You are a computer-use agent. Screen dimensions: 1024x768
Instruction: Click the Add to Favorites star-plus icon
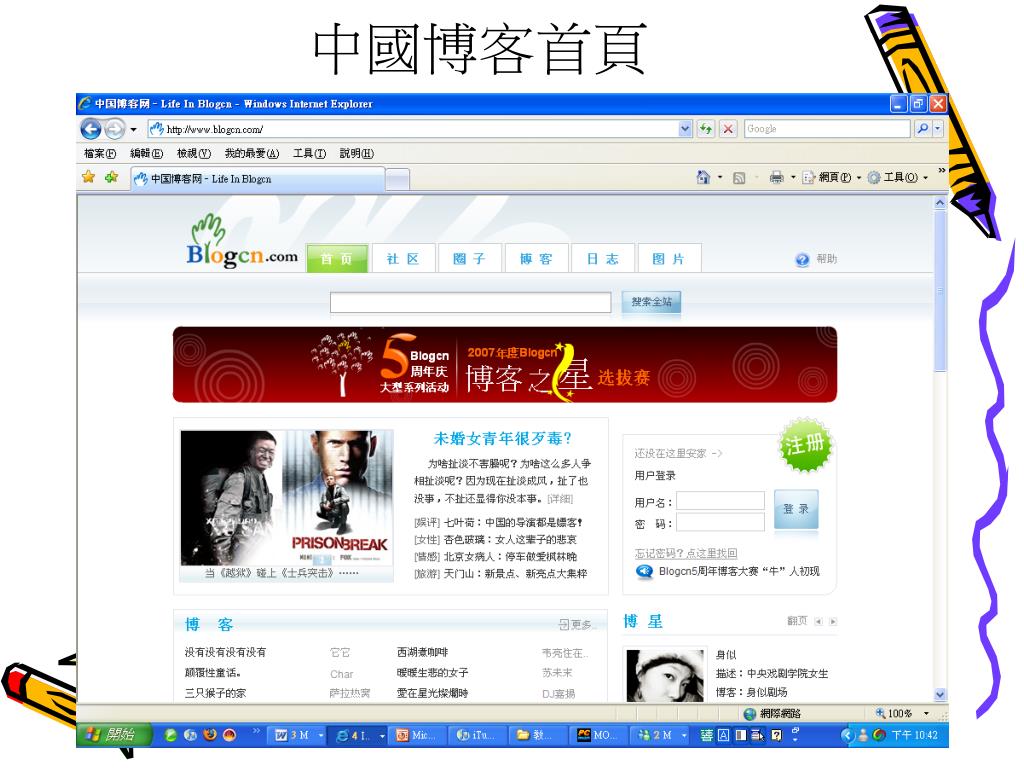(x=112, y=177)
